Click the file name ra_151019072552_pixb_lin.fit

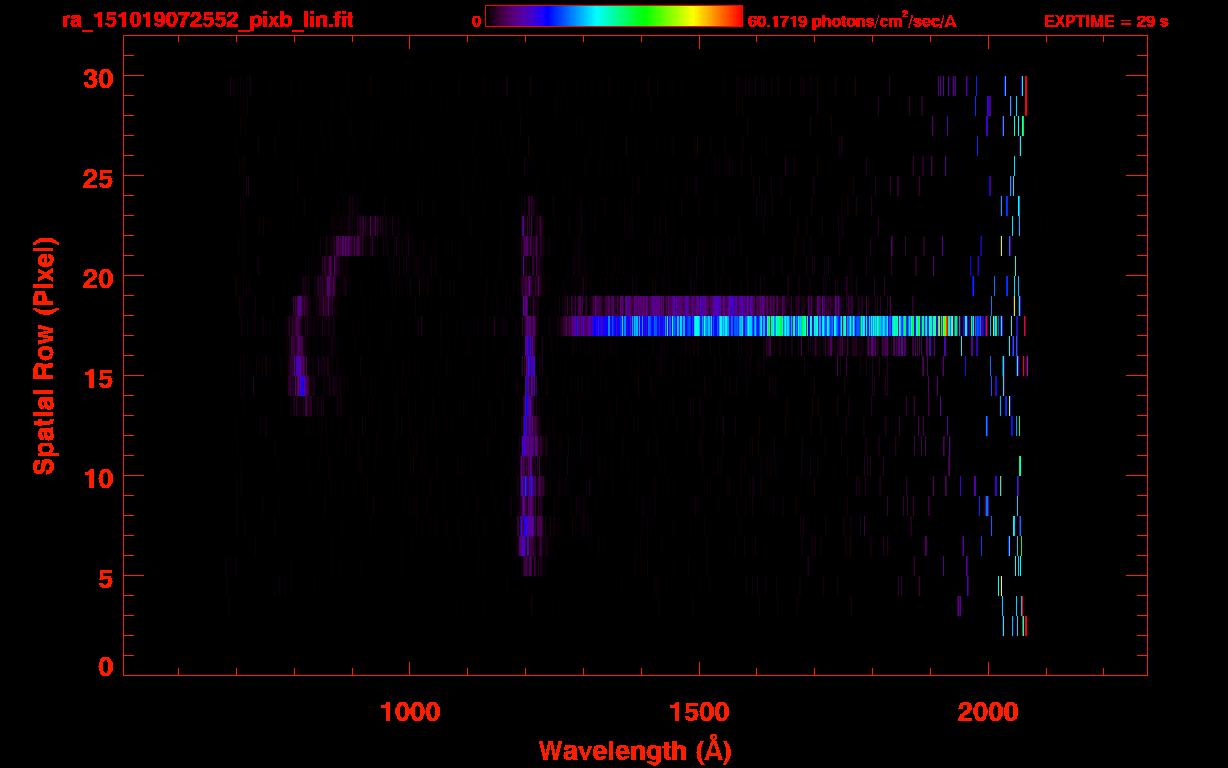click(x=206, y=20)
